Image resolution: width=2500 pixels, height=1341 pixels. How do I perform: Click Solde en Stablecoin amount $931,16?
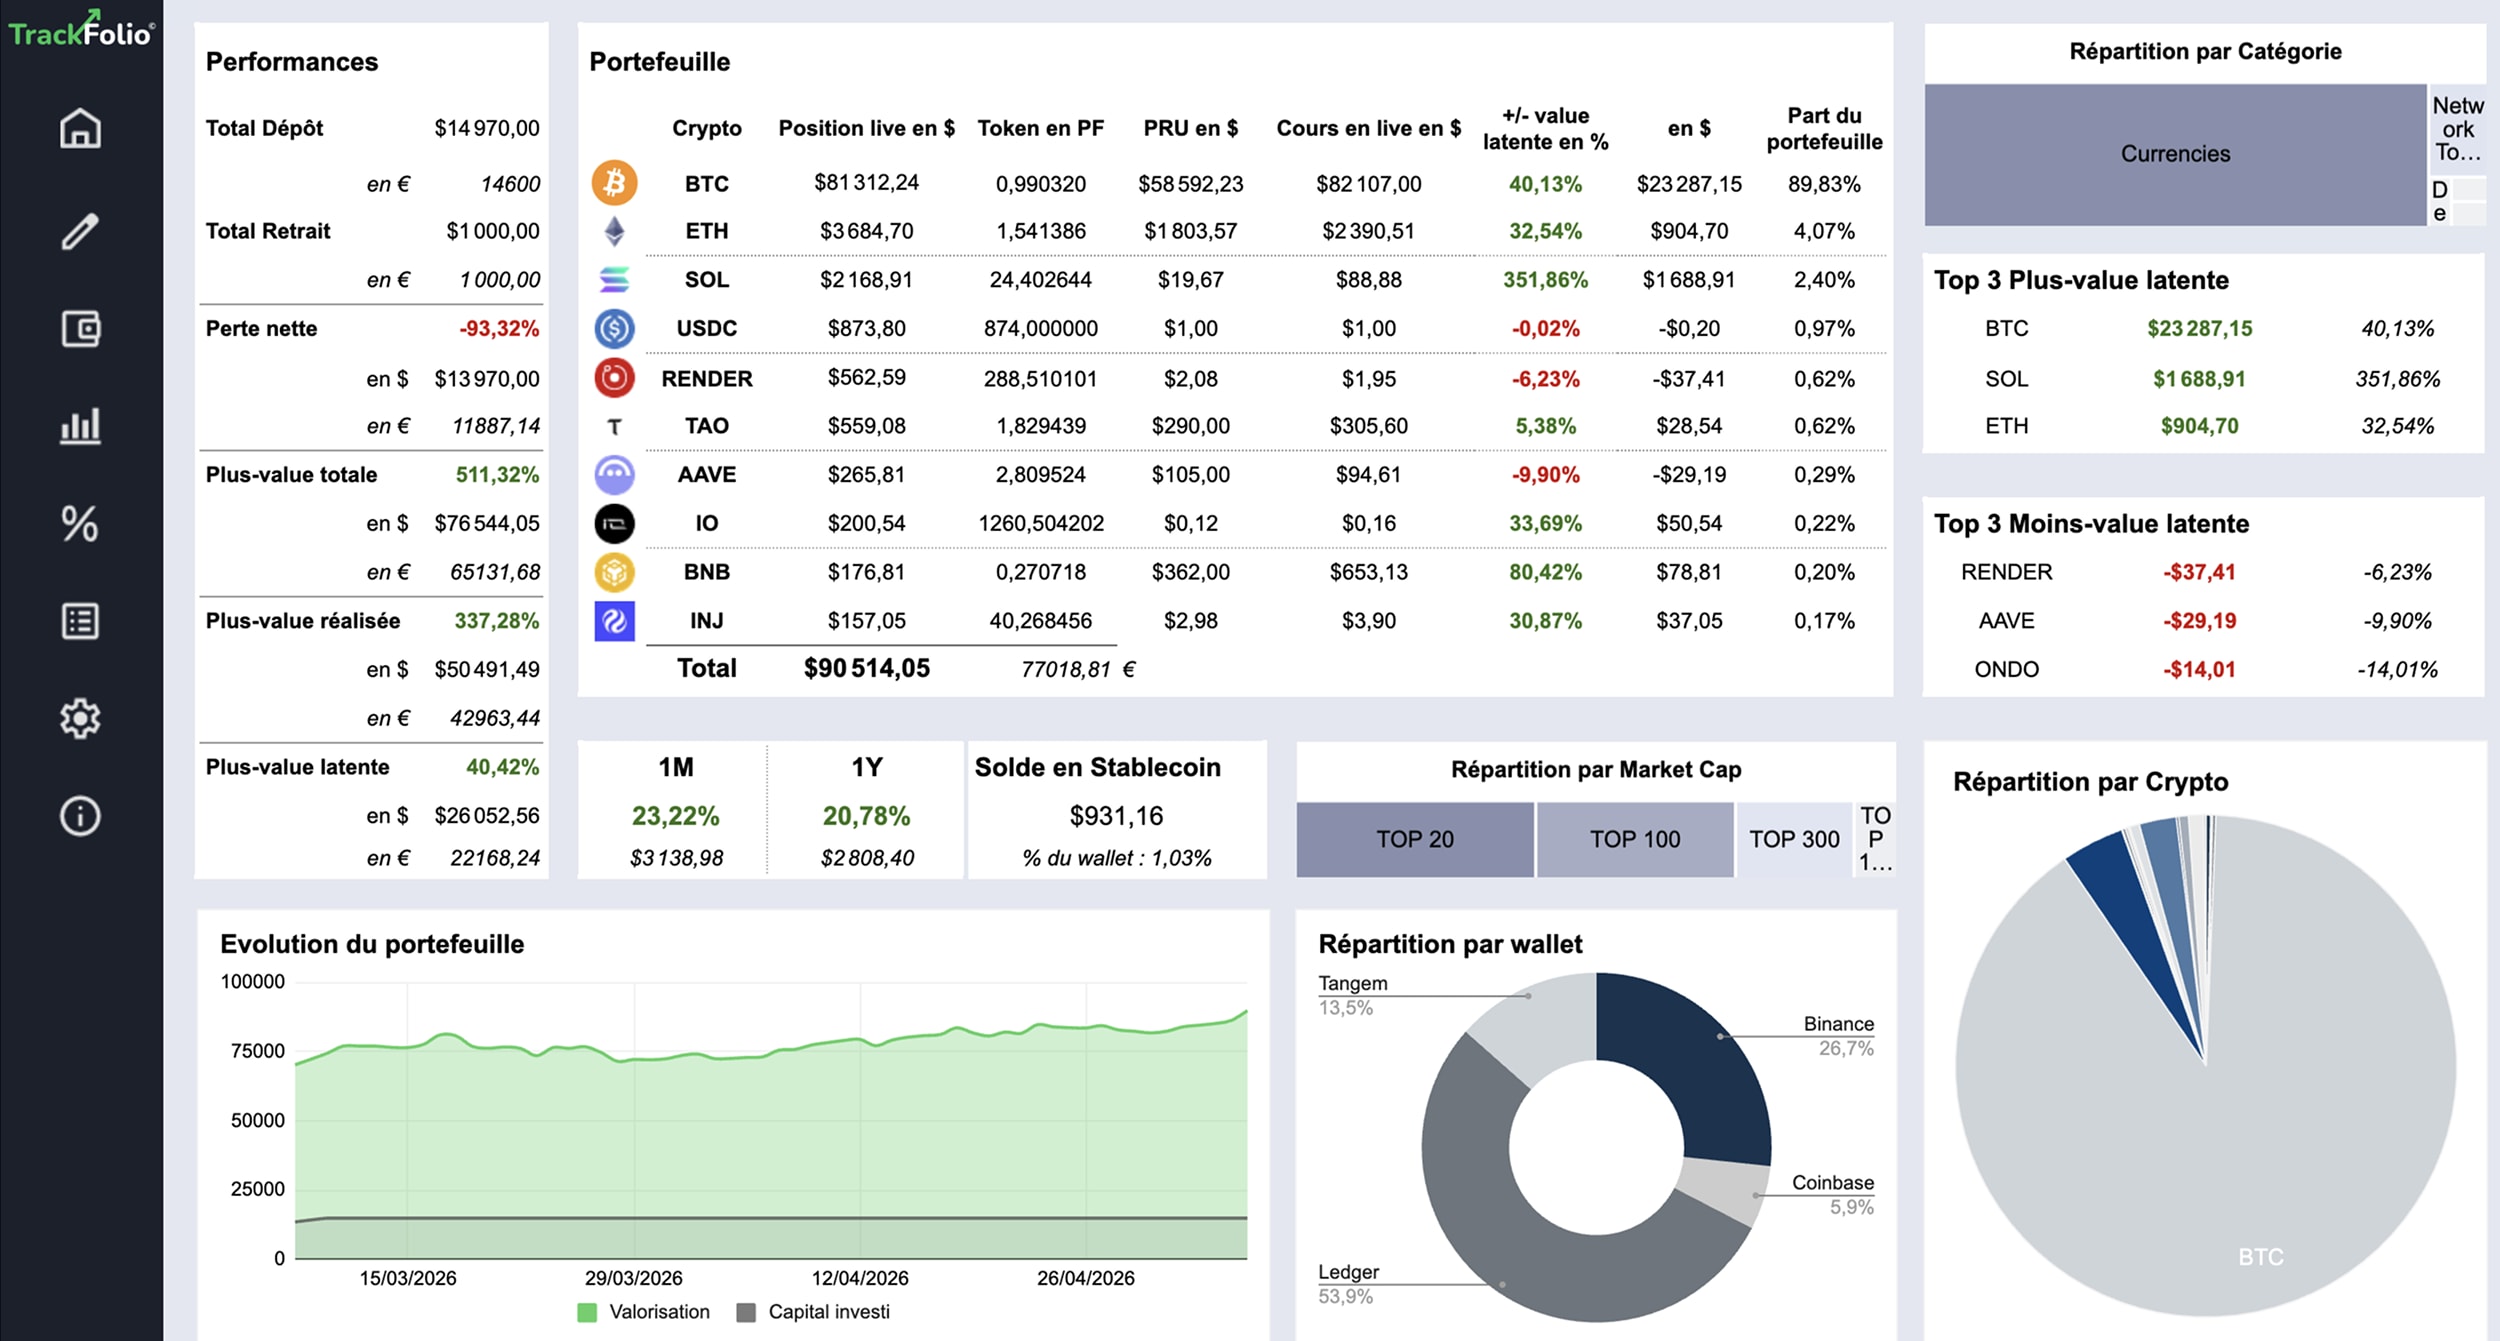(x=1116, y=816)
